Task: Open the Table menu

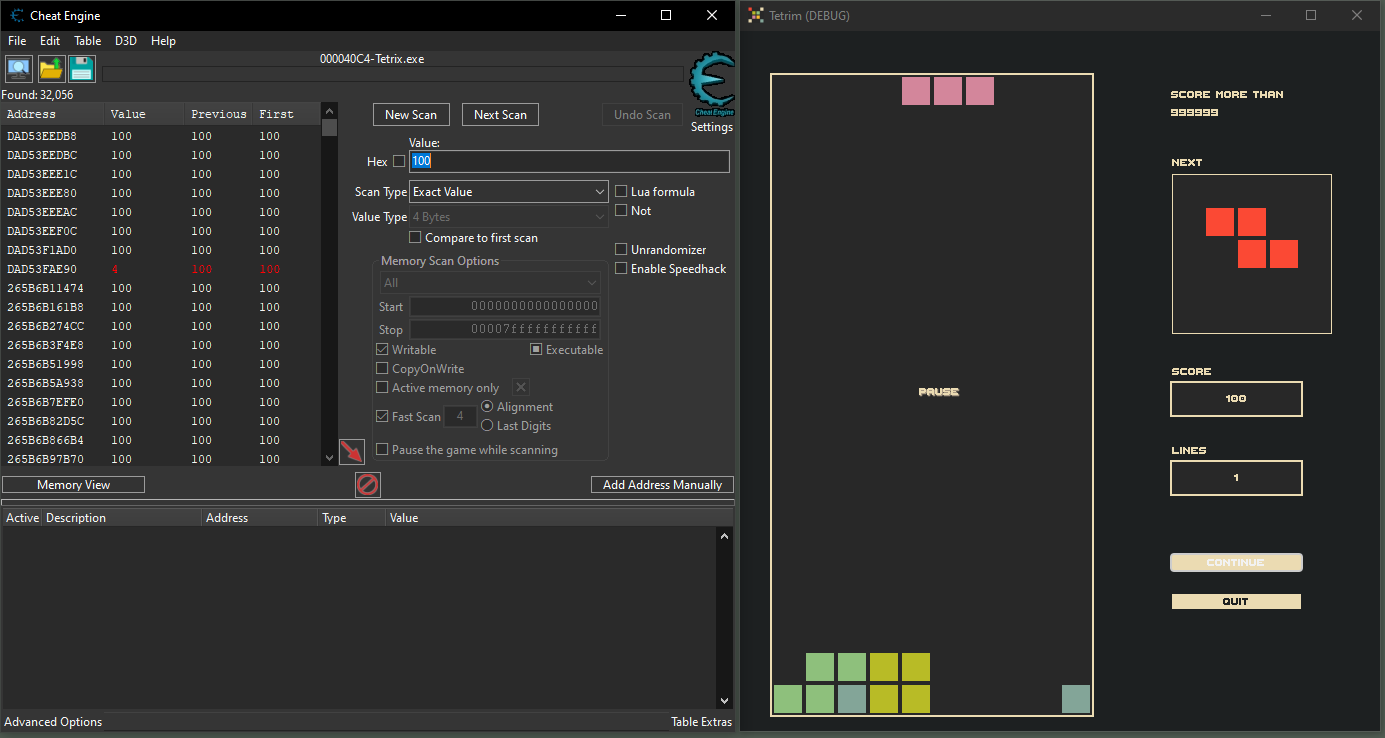Action: coord(88,41)
